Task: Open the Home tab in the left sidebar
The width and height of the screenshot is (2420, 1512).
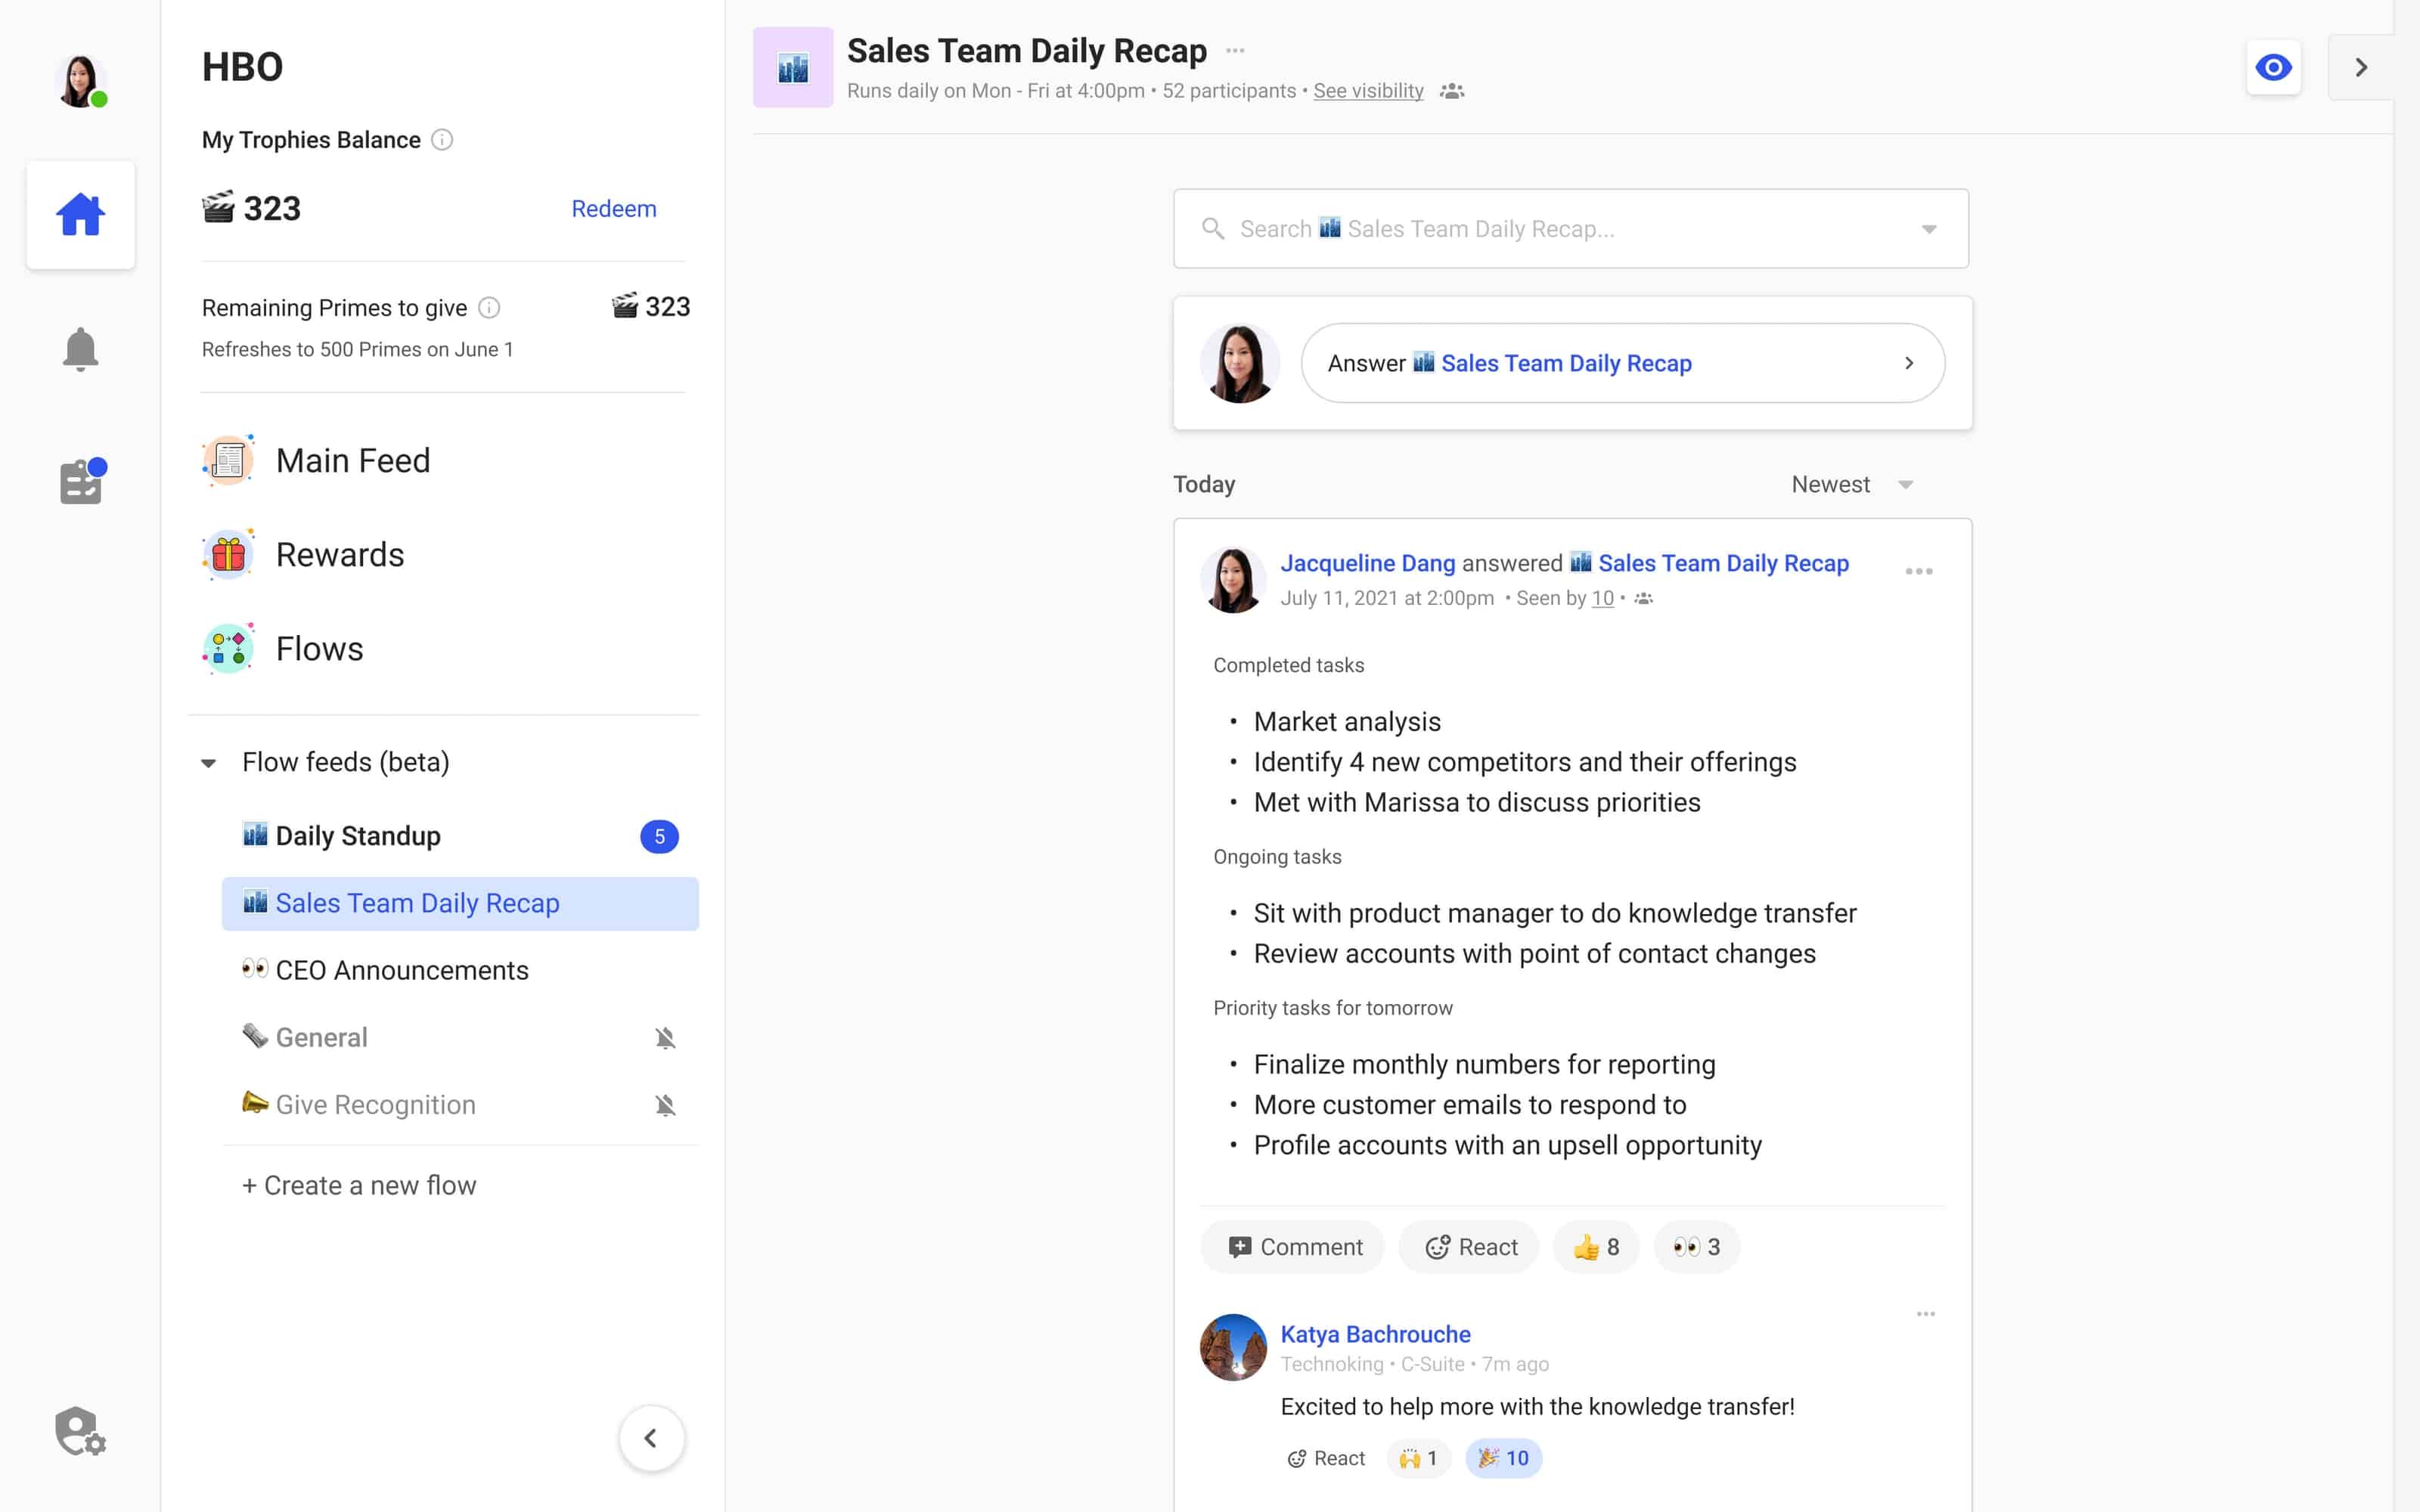Action: 80,214
